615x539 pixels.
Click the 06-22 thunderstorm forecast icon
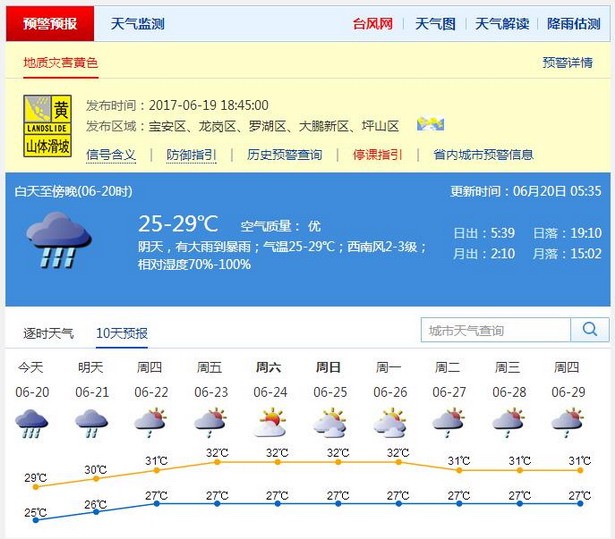pyautogui.click(x=151, y=423)
